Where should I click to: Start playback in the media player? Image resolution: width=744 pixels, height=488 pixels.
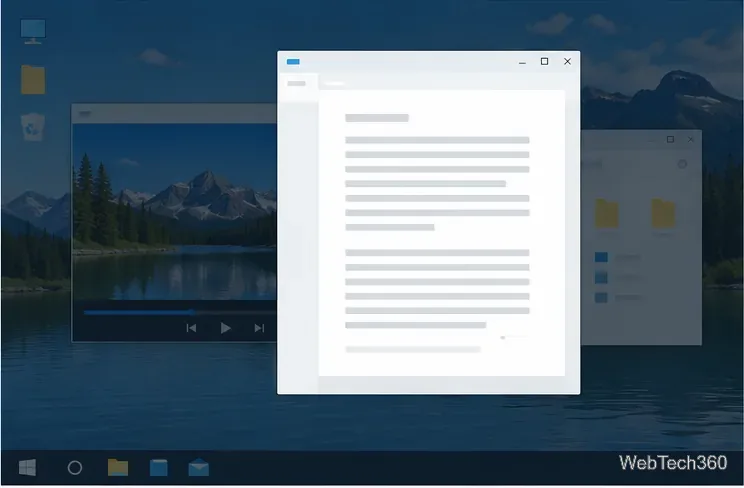(225, 328)
